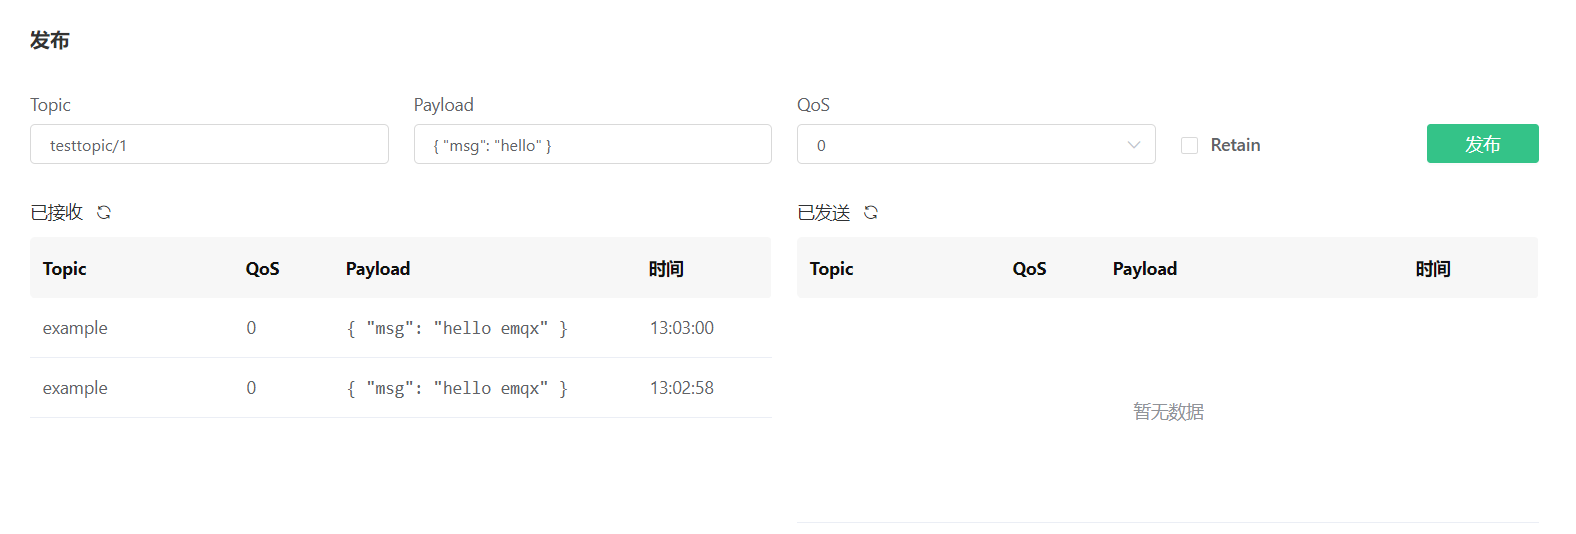Click into the Payload input field
The width and height of the screenshot is (1576, 534).
pyautogui.click(x=592, y=145)
